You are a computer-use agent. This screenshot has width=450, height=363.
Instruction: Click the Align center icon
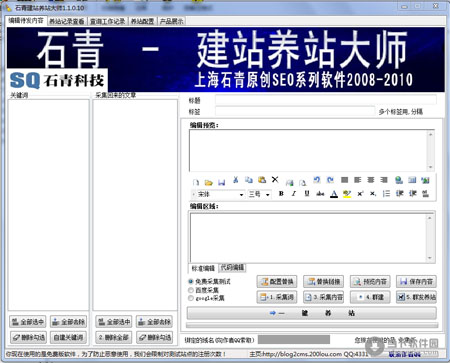(371, 180)
